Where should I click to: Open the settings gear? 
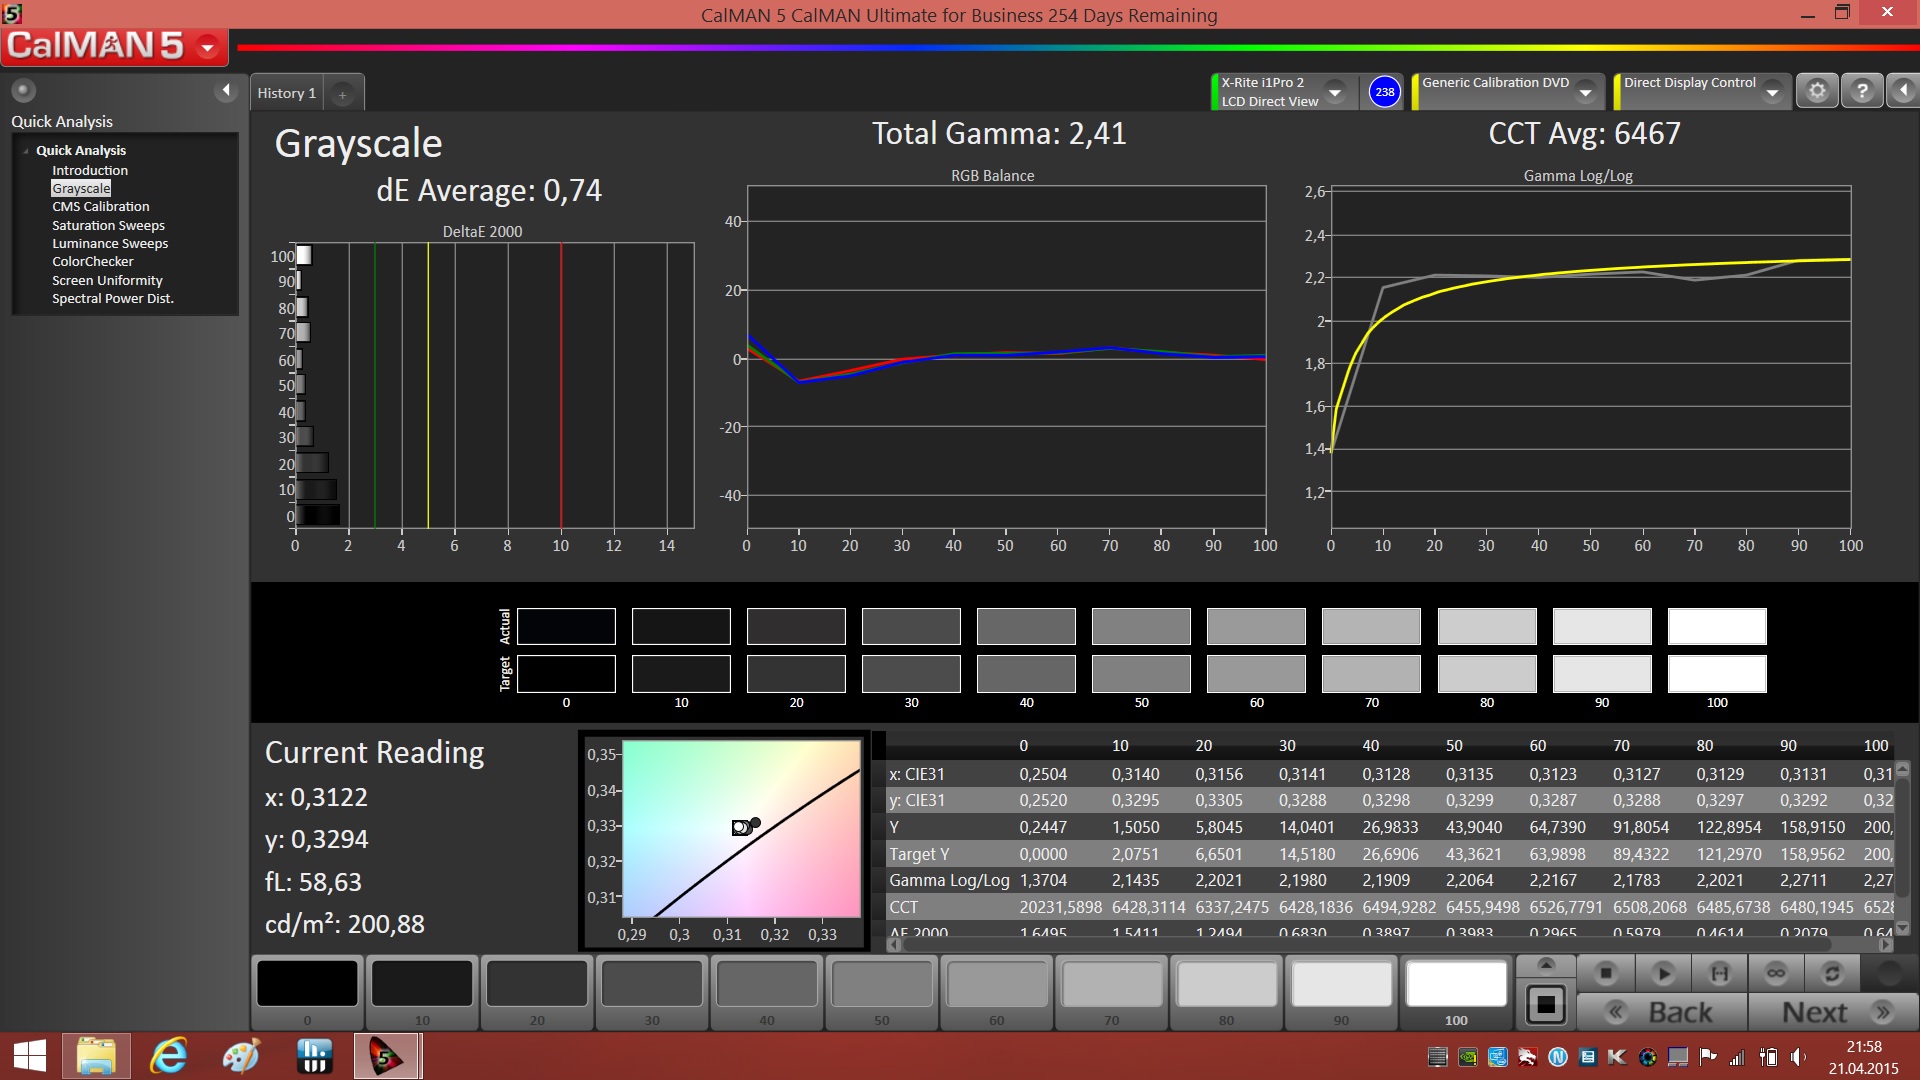click(1817, 91)
